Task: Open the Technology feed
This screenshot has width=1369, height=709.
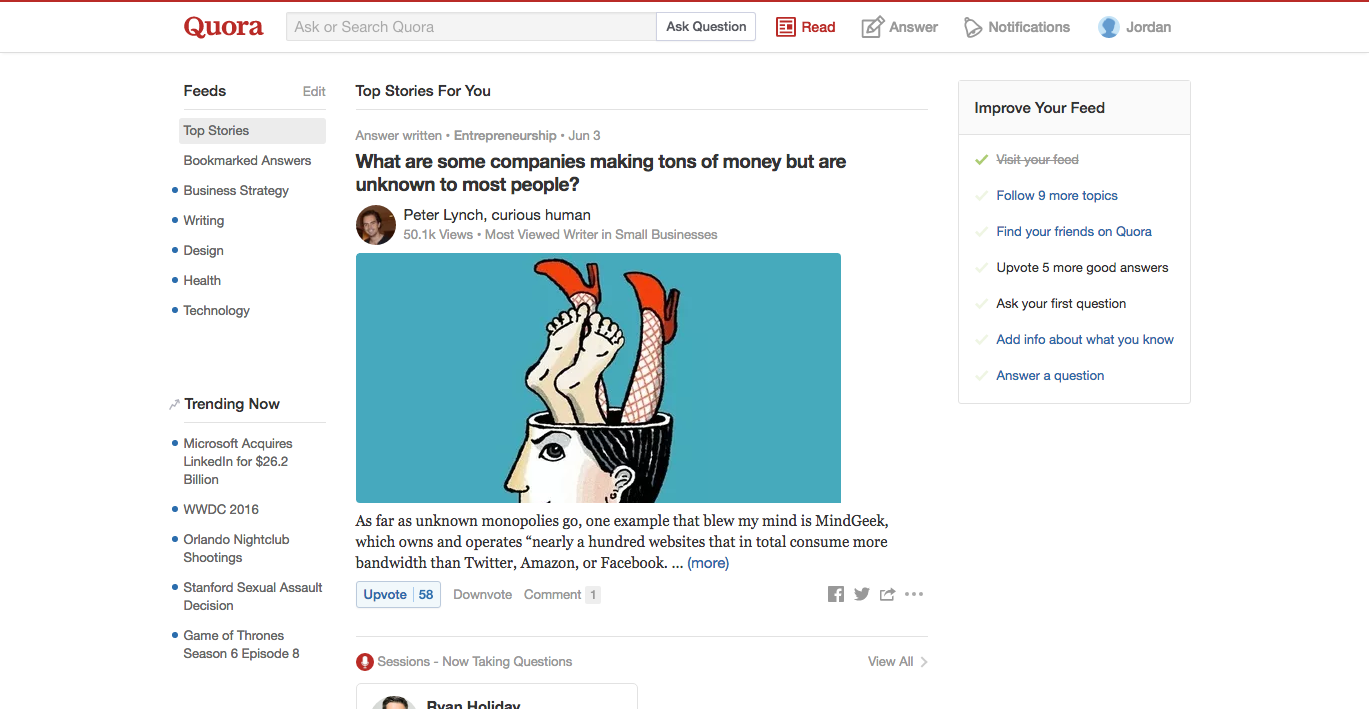Action: 216,311
